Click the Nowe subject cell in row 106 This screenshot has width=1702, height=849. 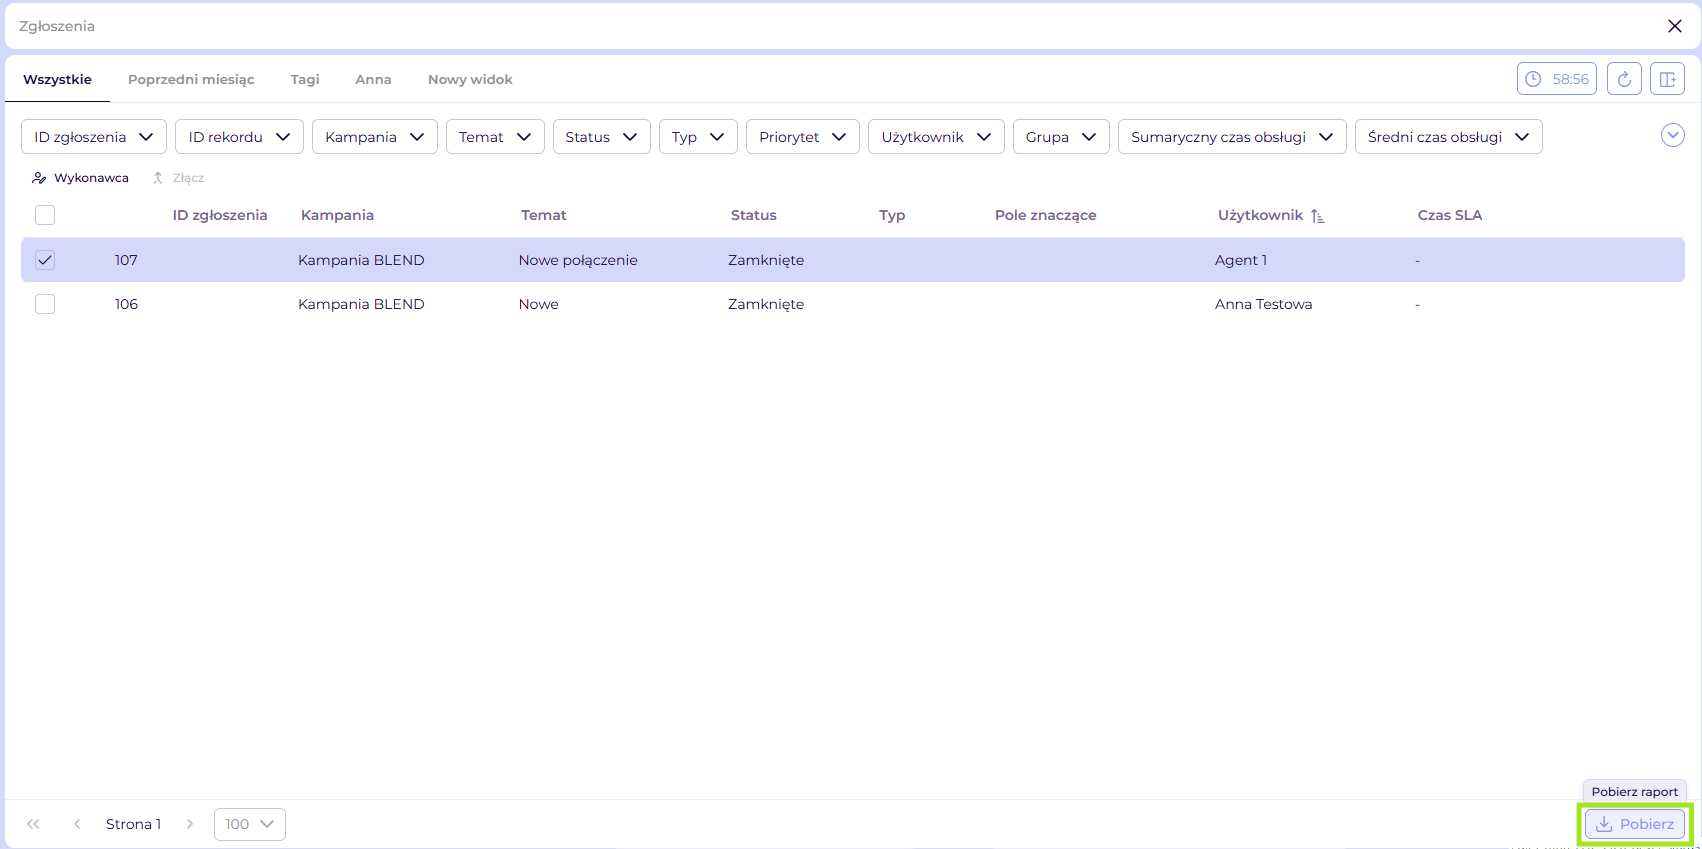[x=539, y=304]
